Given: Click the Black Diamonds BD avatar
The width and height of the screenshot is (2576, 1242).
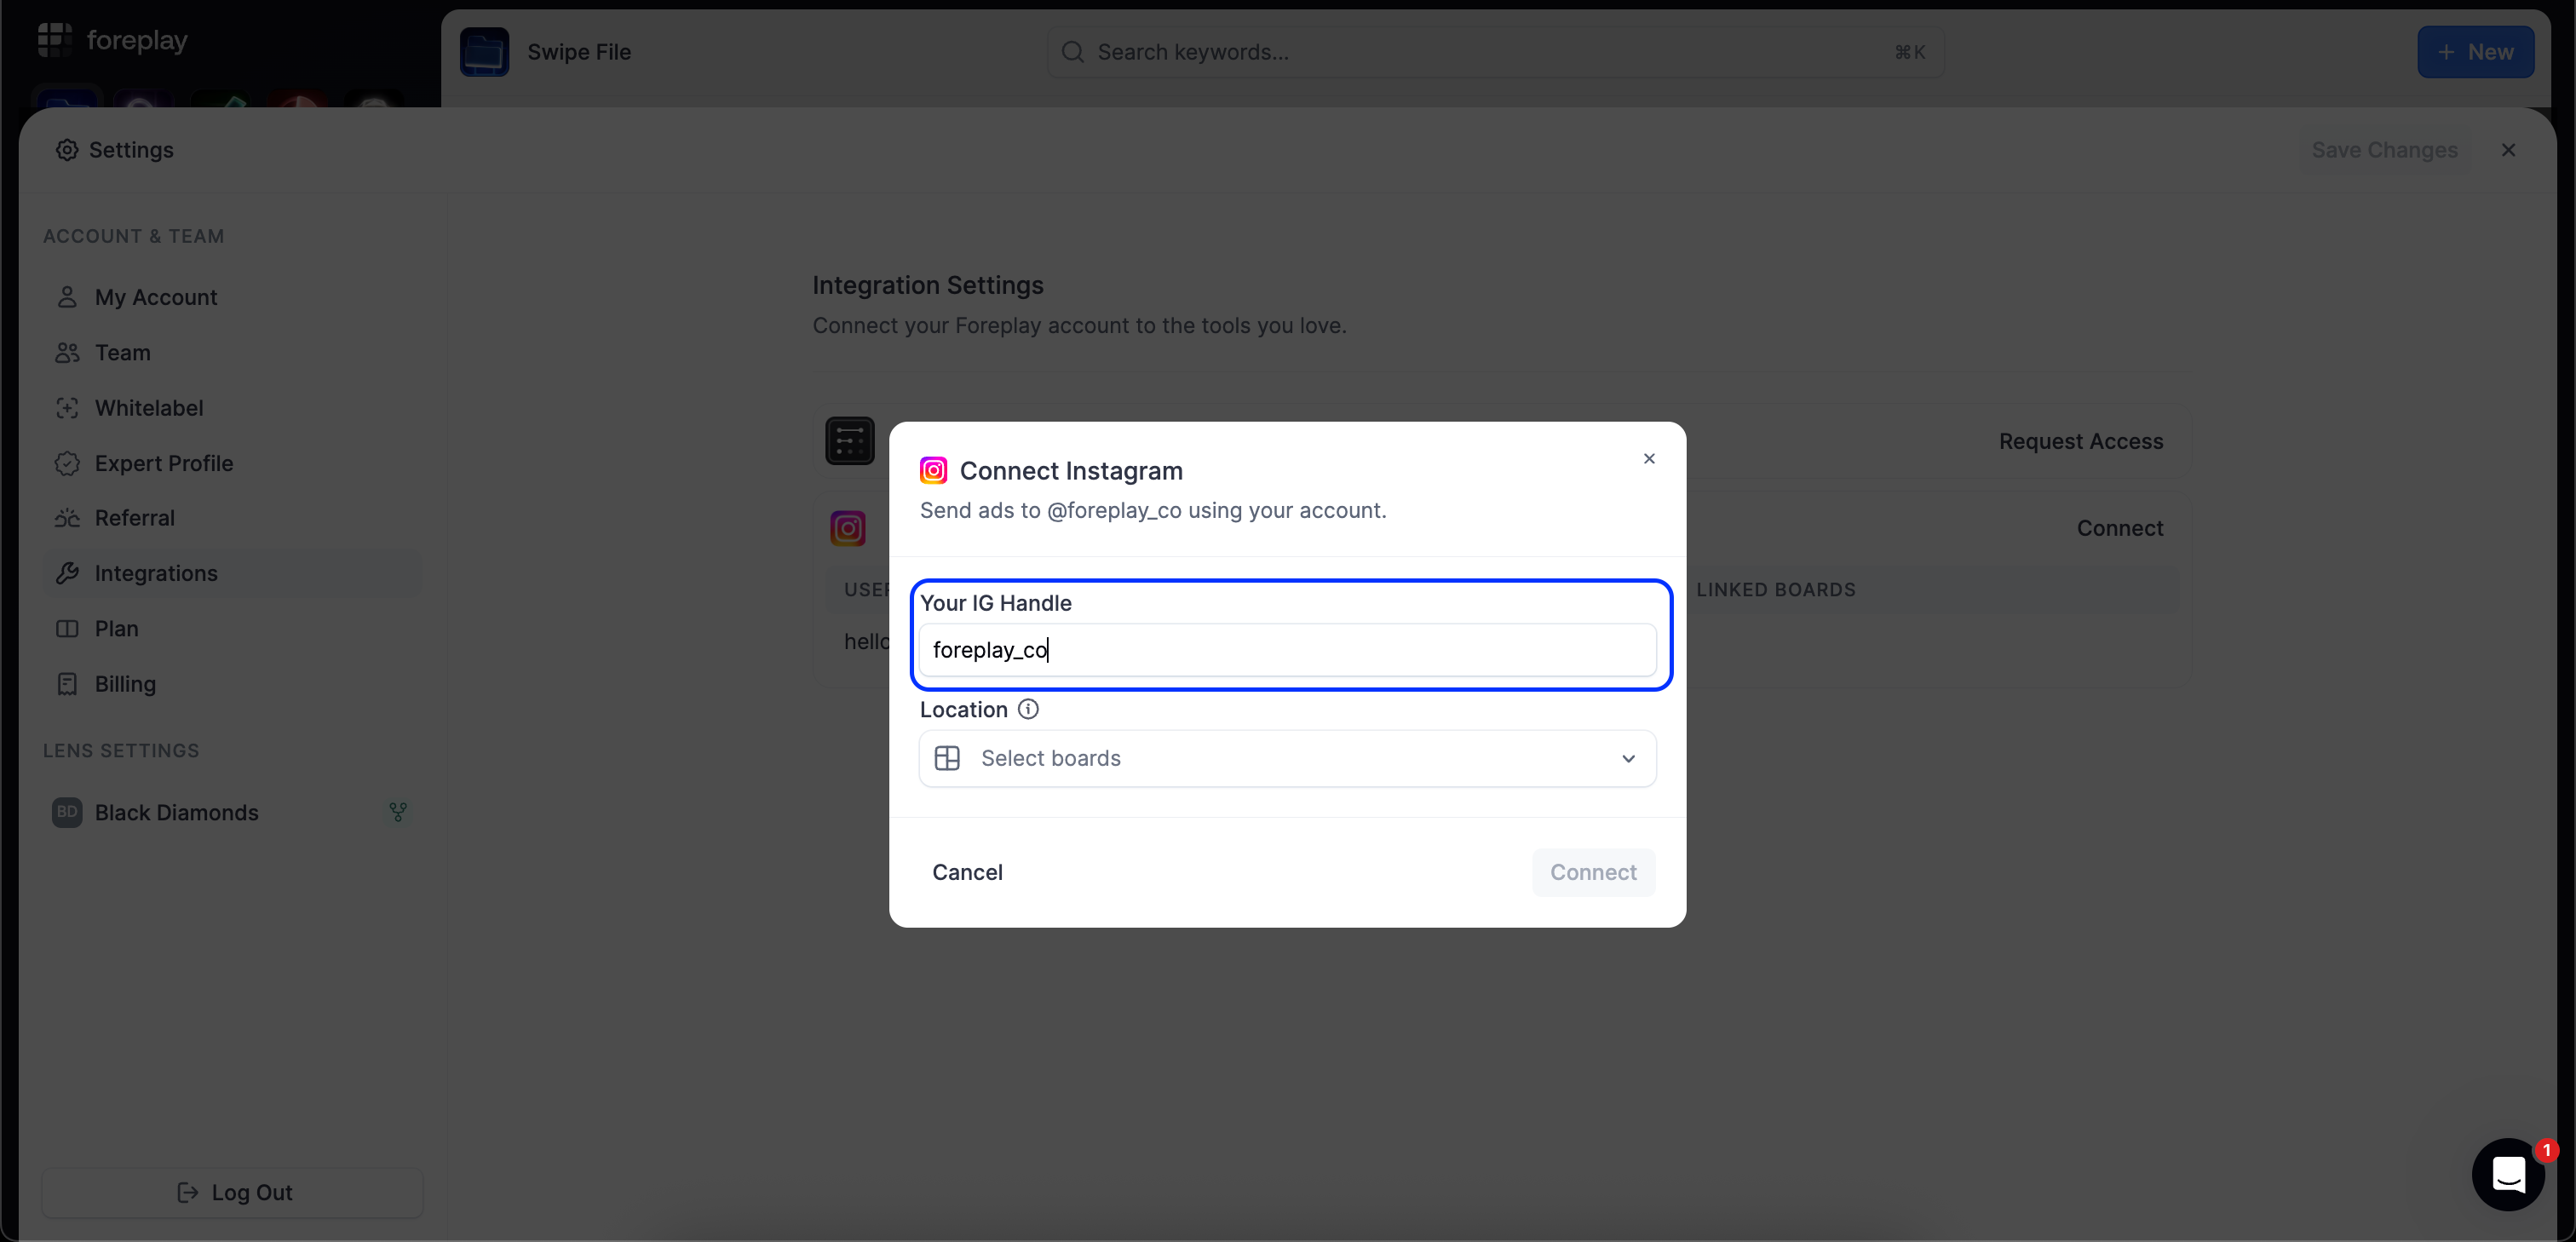Looking at the screenshot, I should click(67, 812).
